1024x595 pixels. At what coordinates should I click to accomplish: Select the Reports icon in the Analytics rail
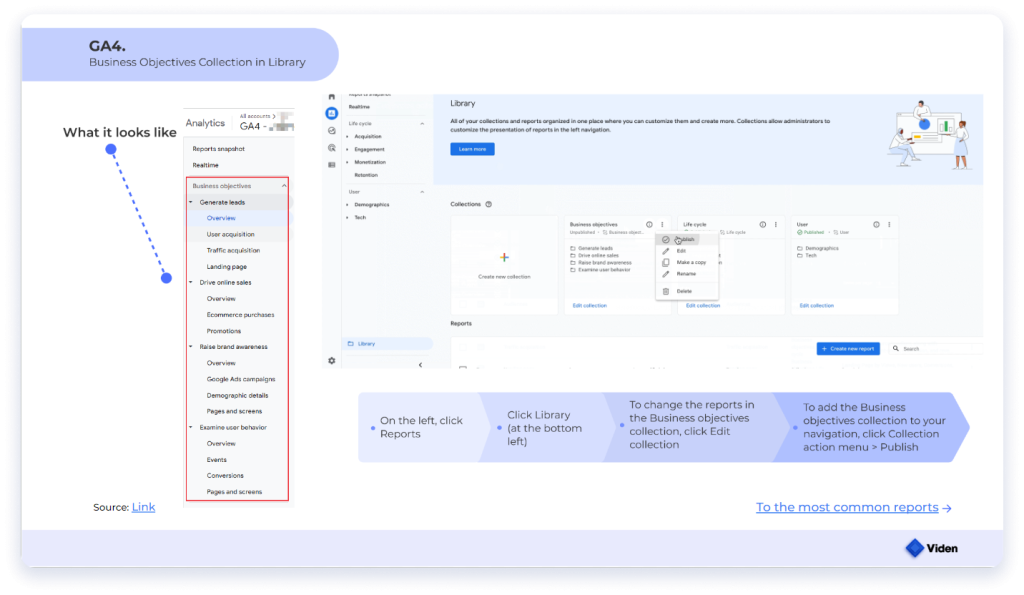point(332,114)
